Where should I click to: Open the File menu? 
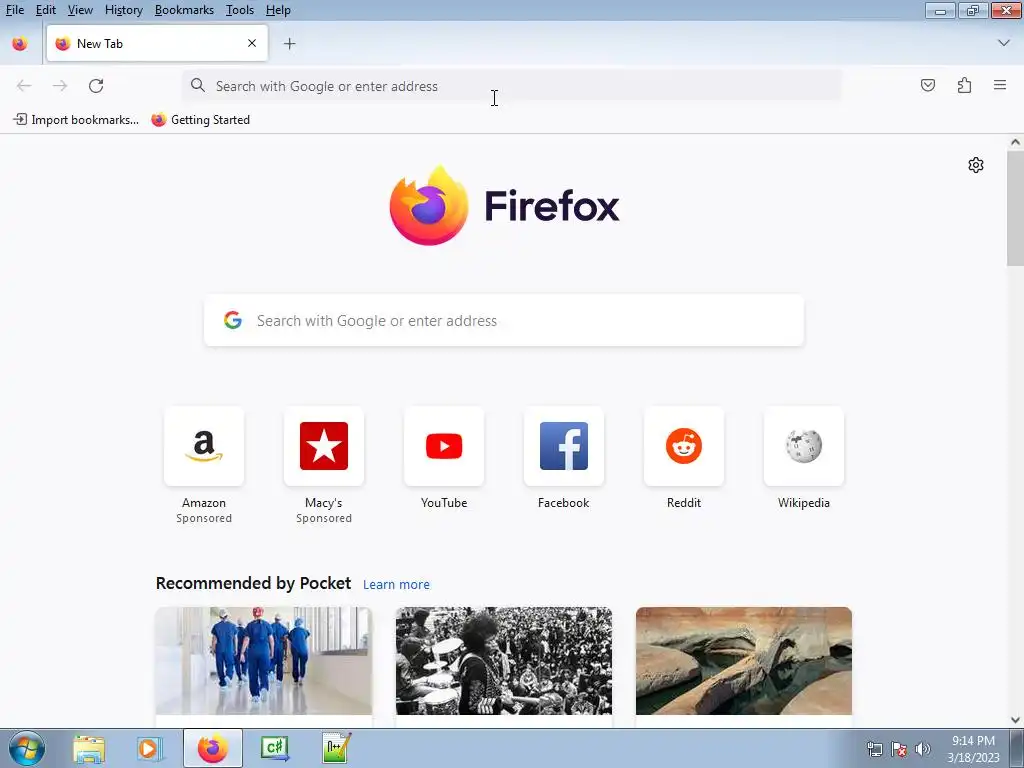(14, 10)
